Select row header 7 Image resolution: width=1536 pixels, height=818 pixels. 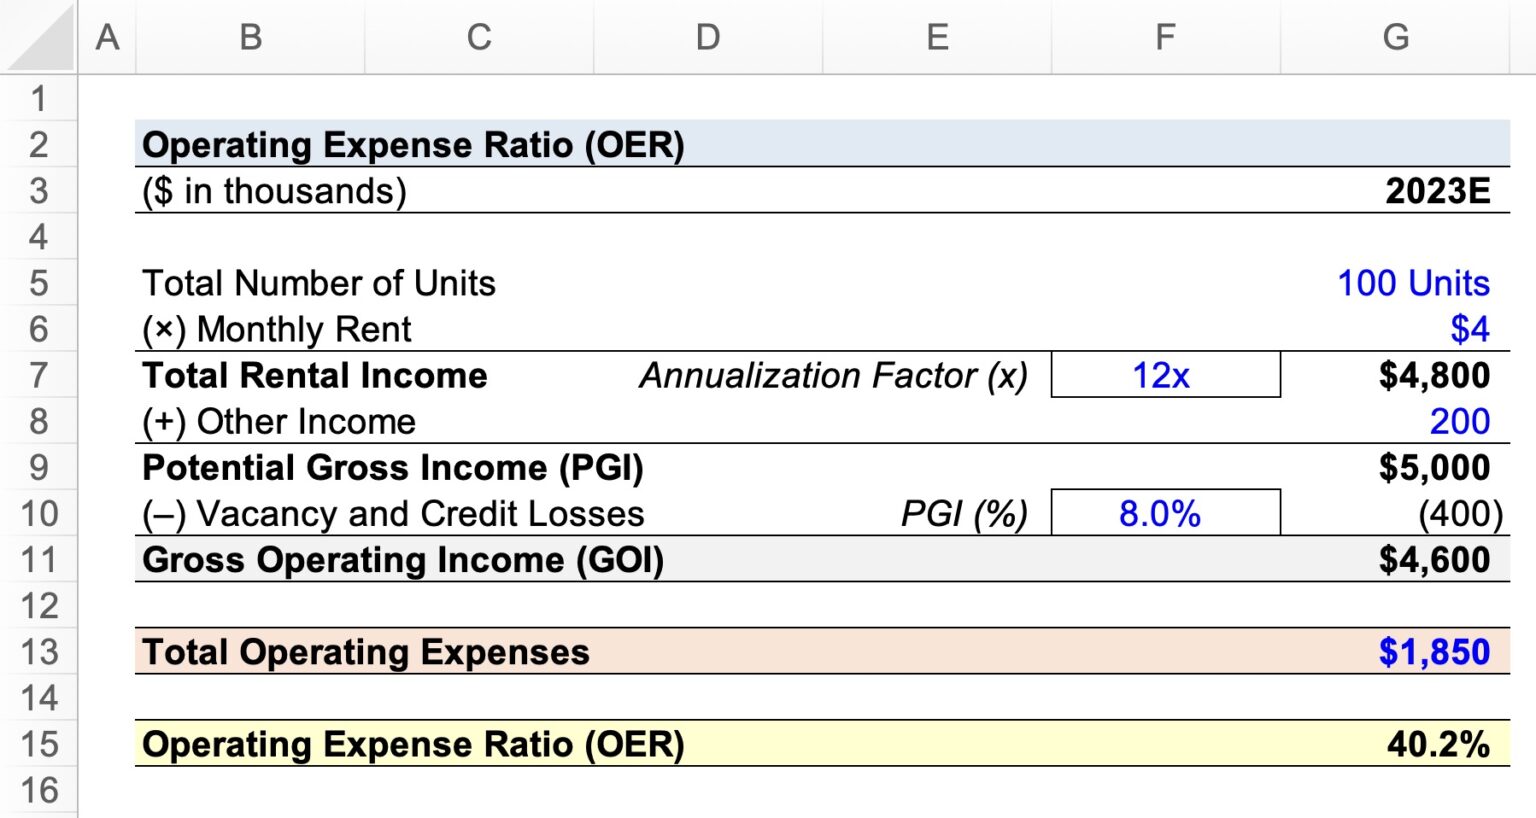[38, 375]
